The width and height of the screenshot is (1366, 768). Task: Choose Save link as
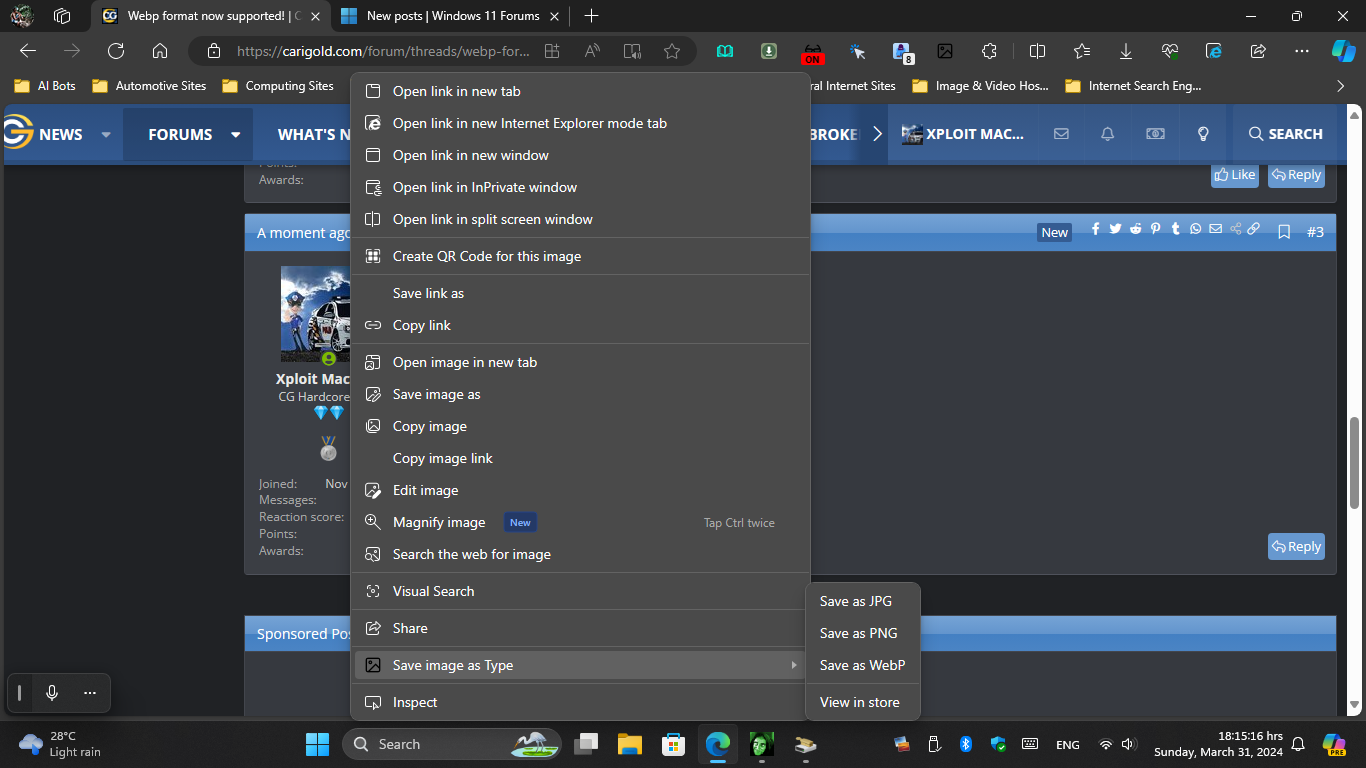click(580, 293)
